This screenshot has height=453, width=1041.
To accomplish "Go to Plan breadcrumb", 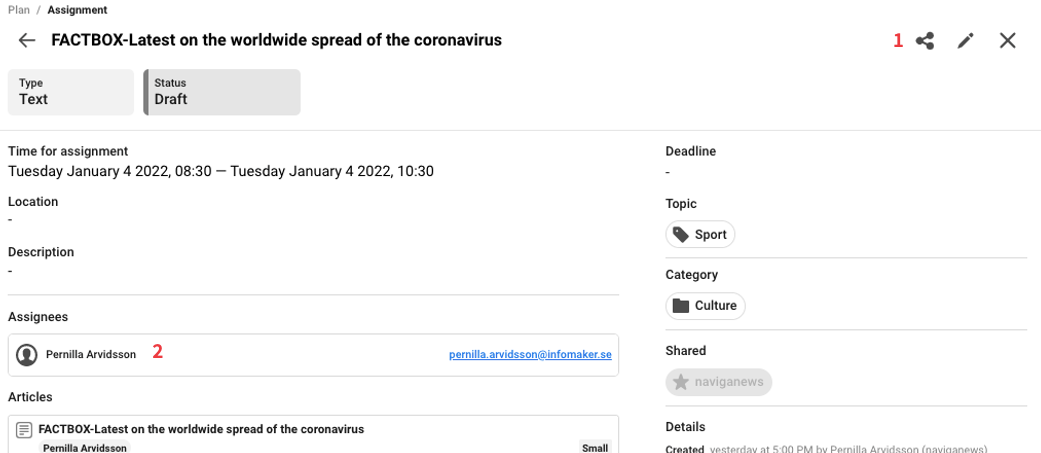I will click(19, 10).
